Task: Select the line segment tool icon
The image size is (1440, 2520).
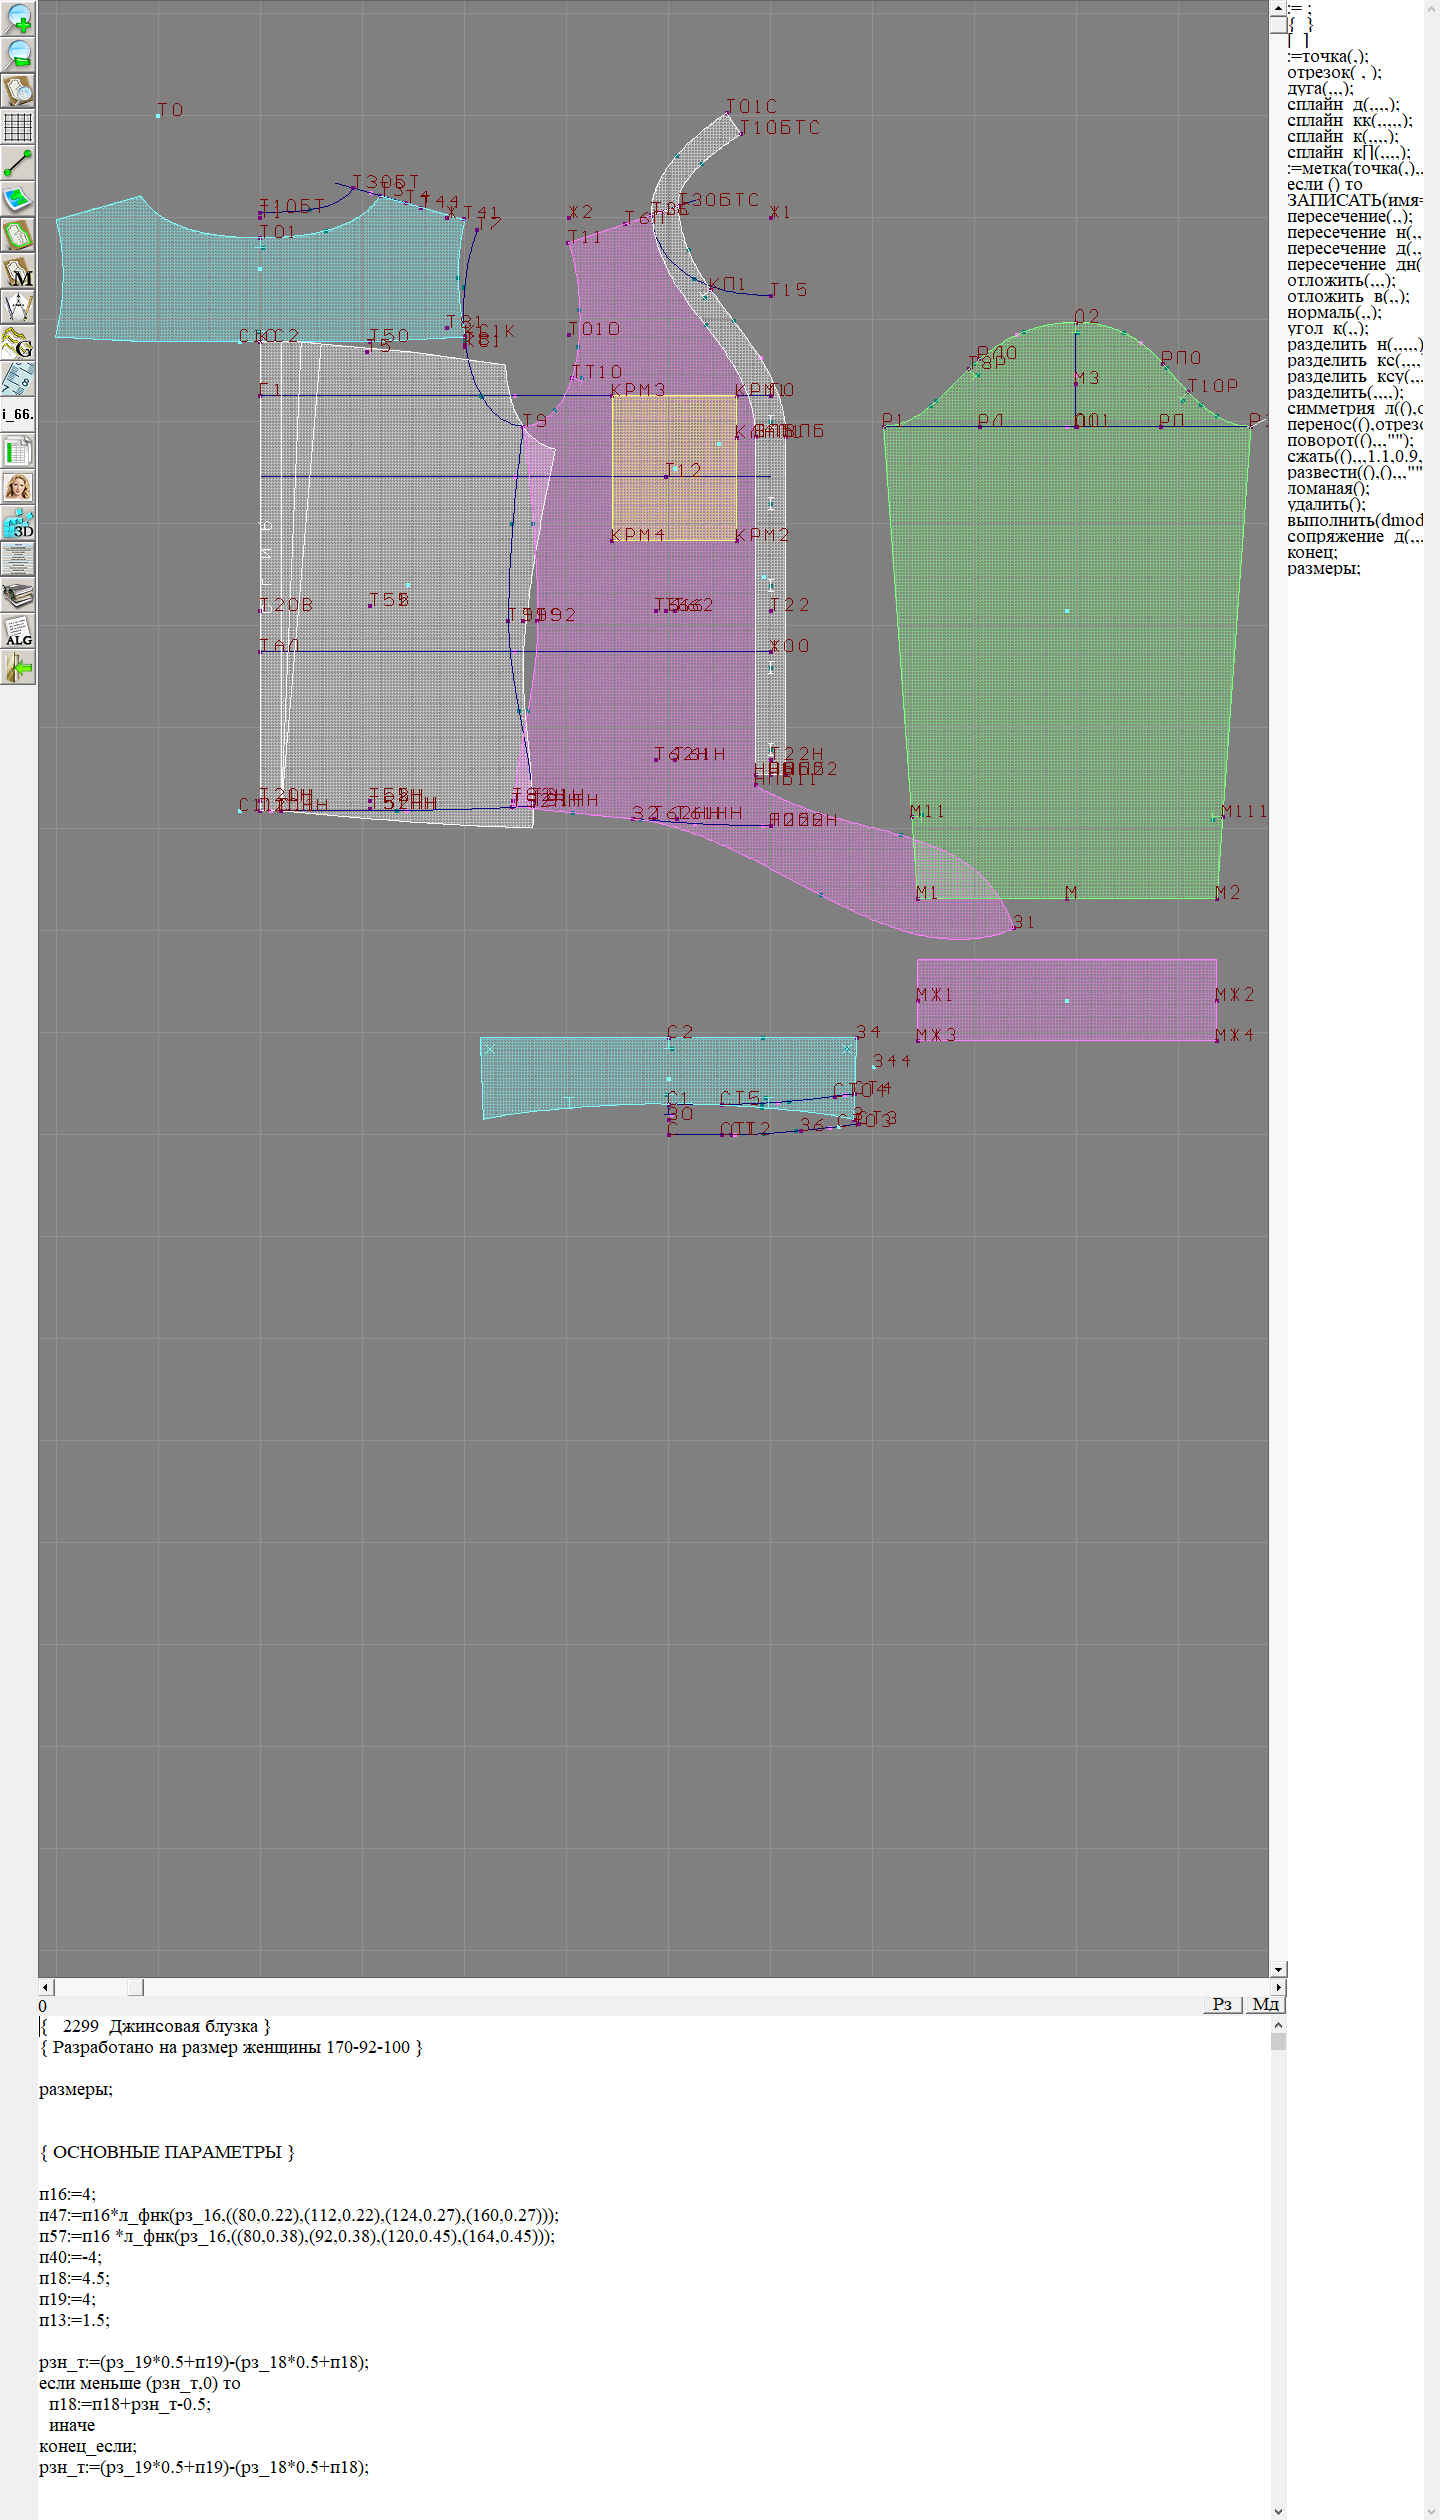Action: [x=18, y=163]
